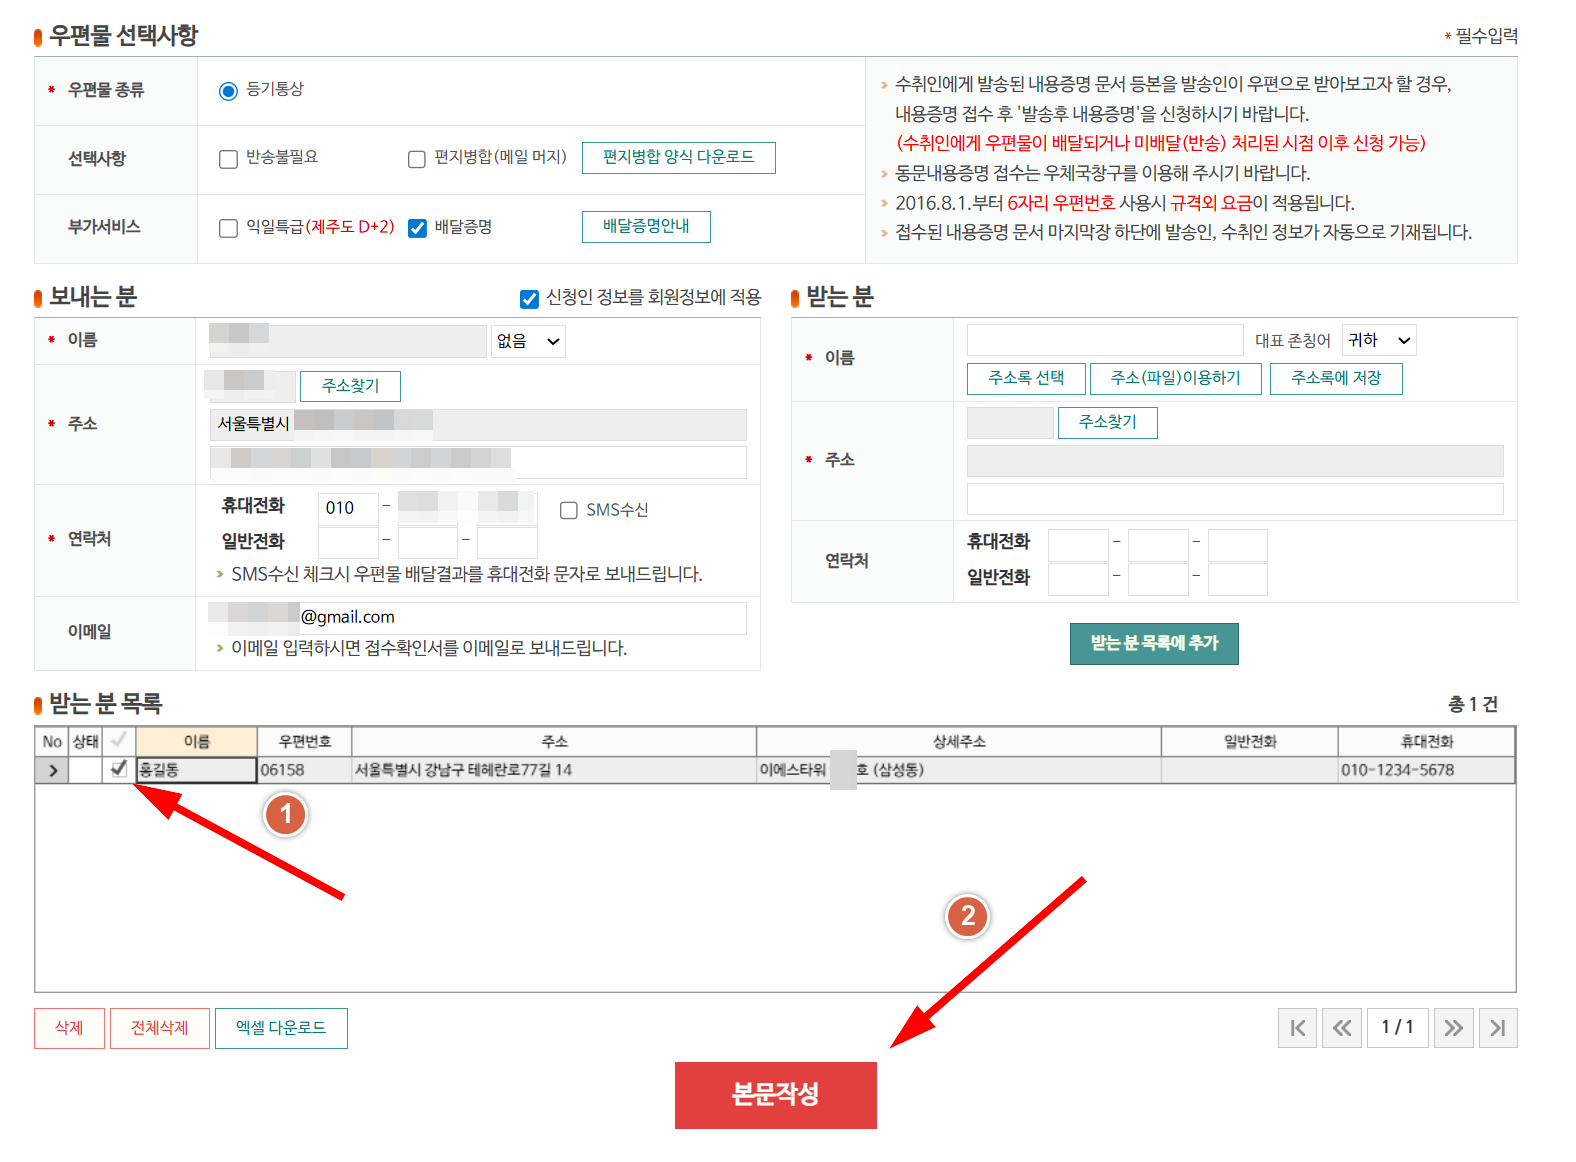1576x1162 pixels.
Task: Click 주소(파일)이용하기 button
Action: pyautogui.click(x=1175, y=379)
